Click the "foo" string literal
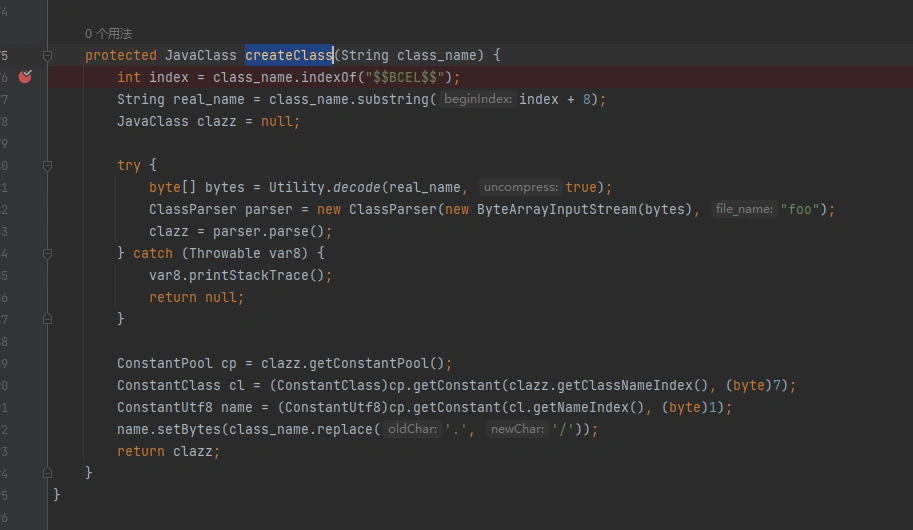Viewport: 913px width, 530px height. coord(803,209)
